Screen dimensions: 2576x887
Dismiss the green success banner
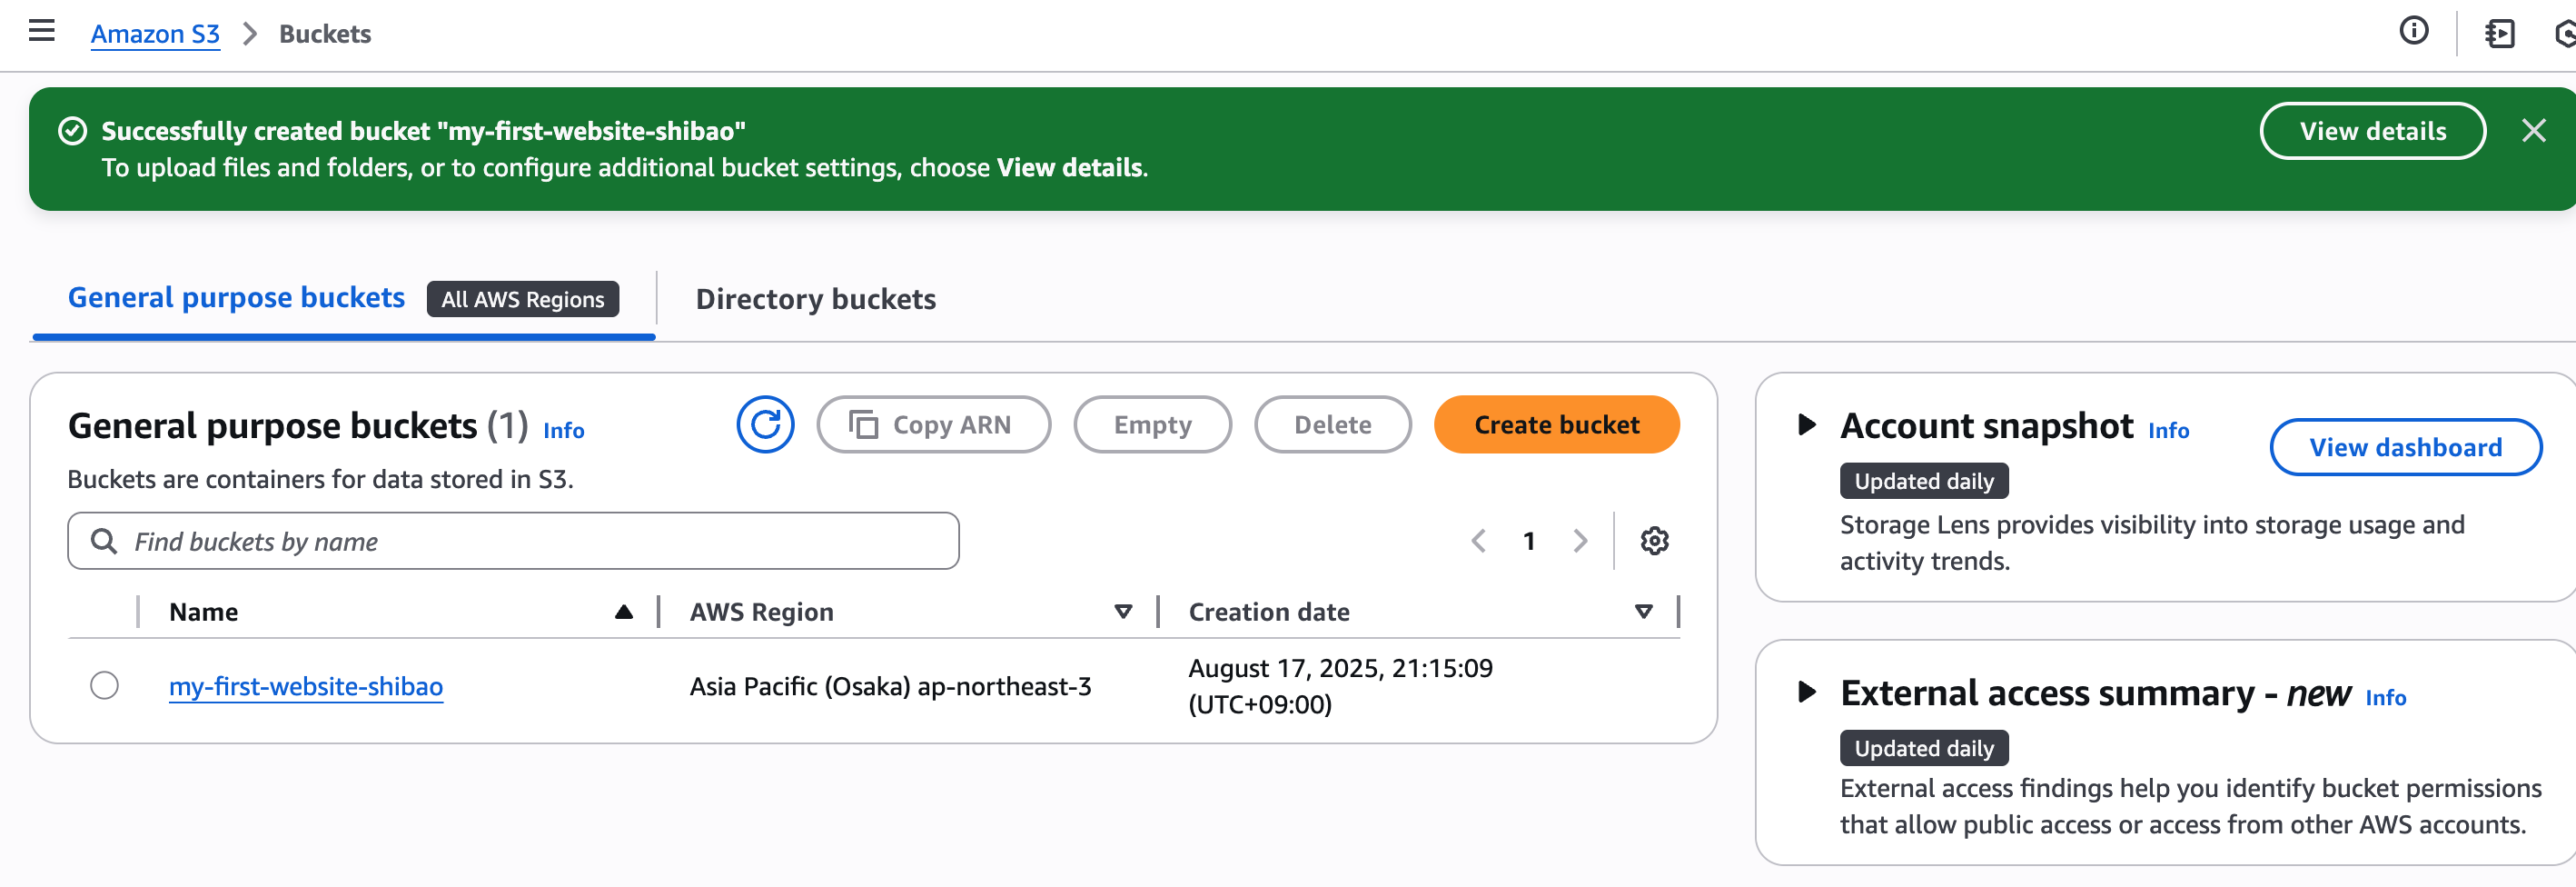[x=2533, y=131]
